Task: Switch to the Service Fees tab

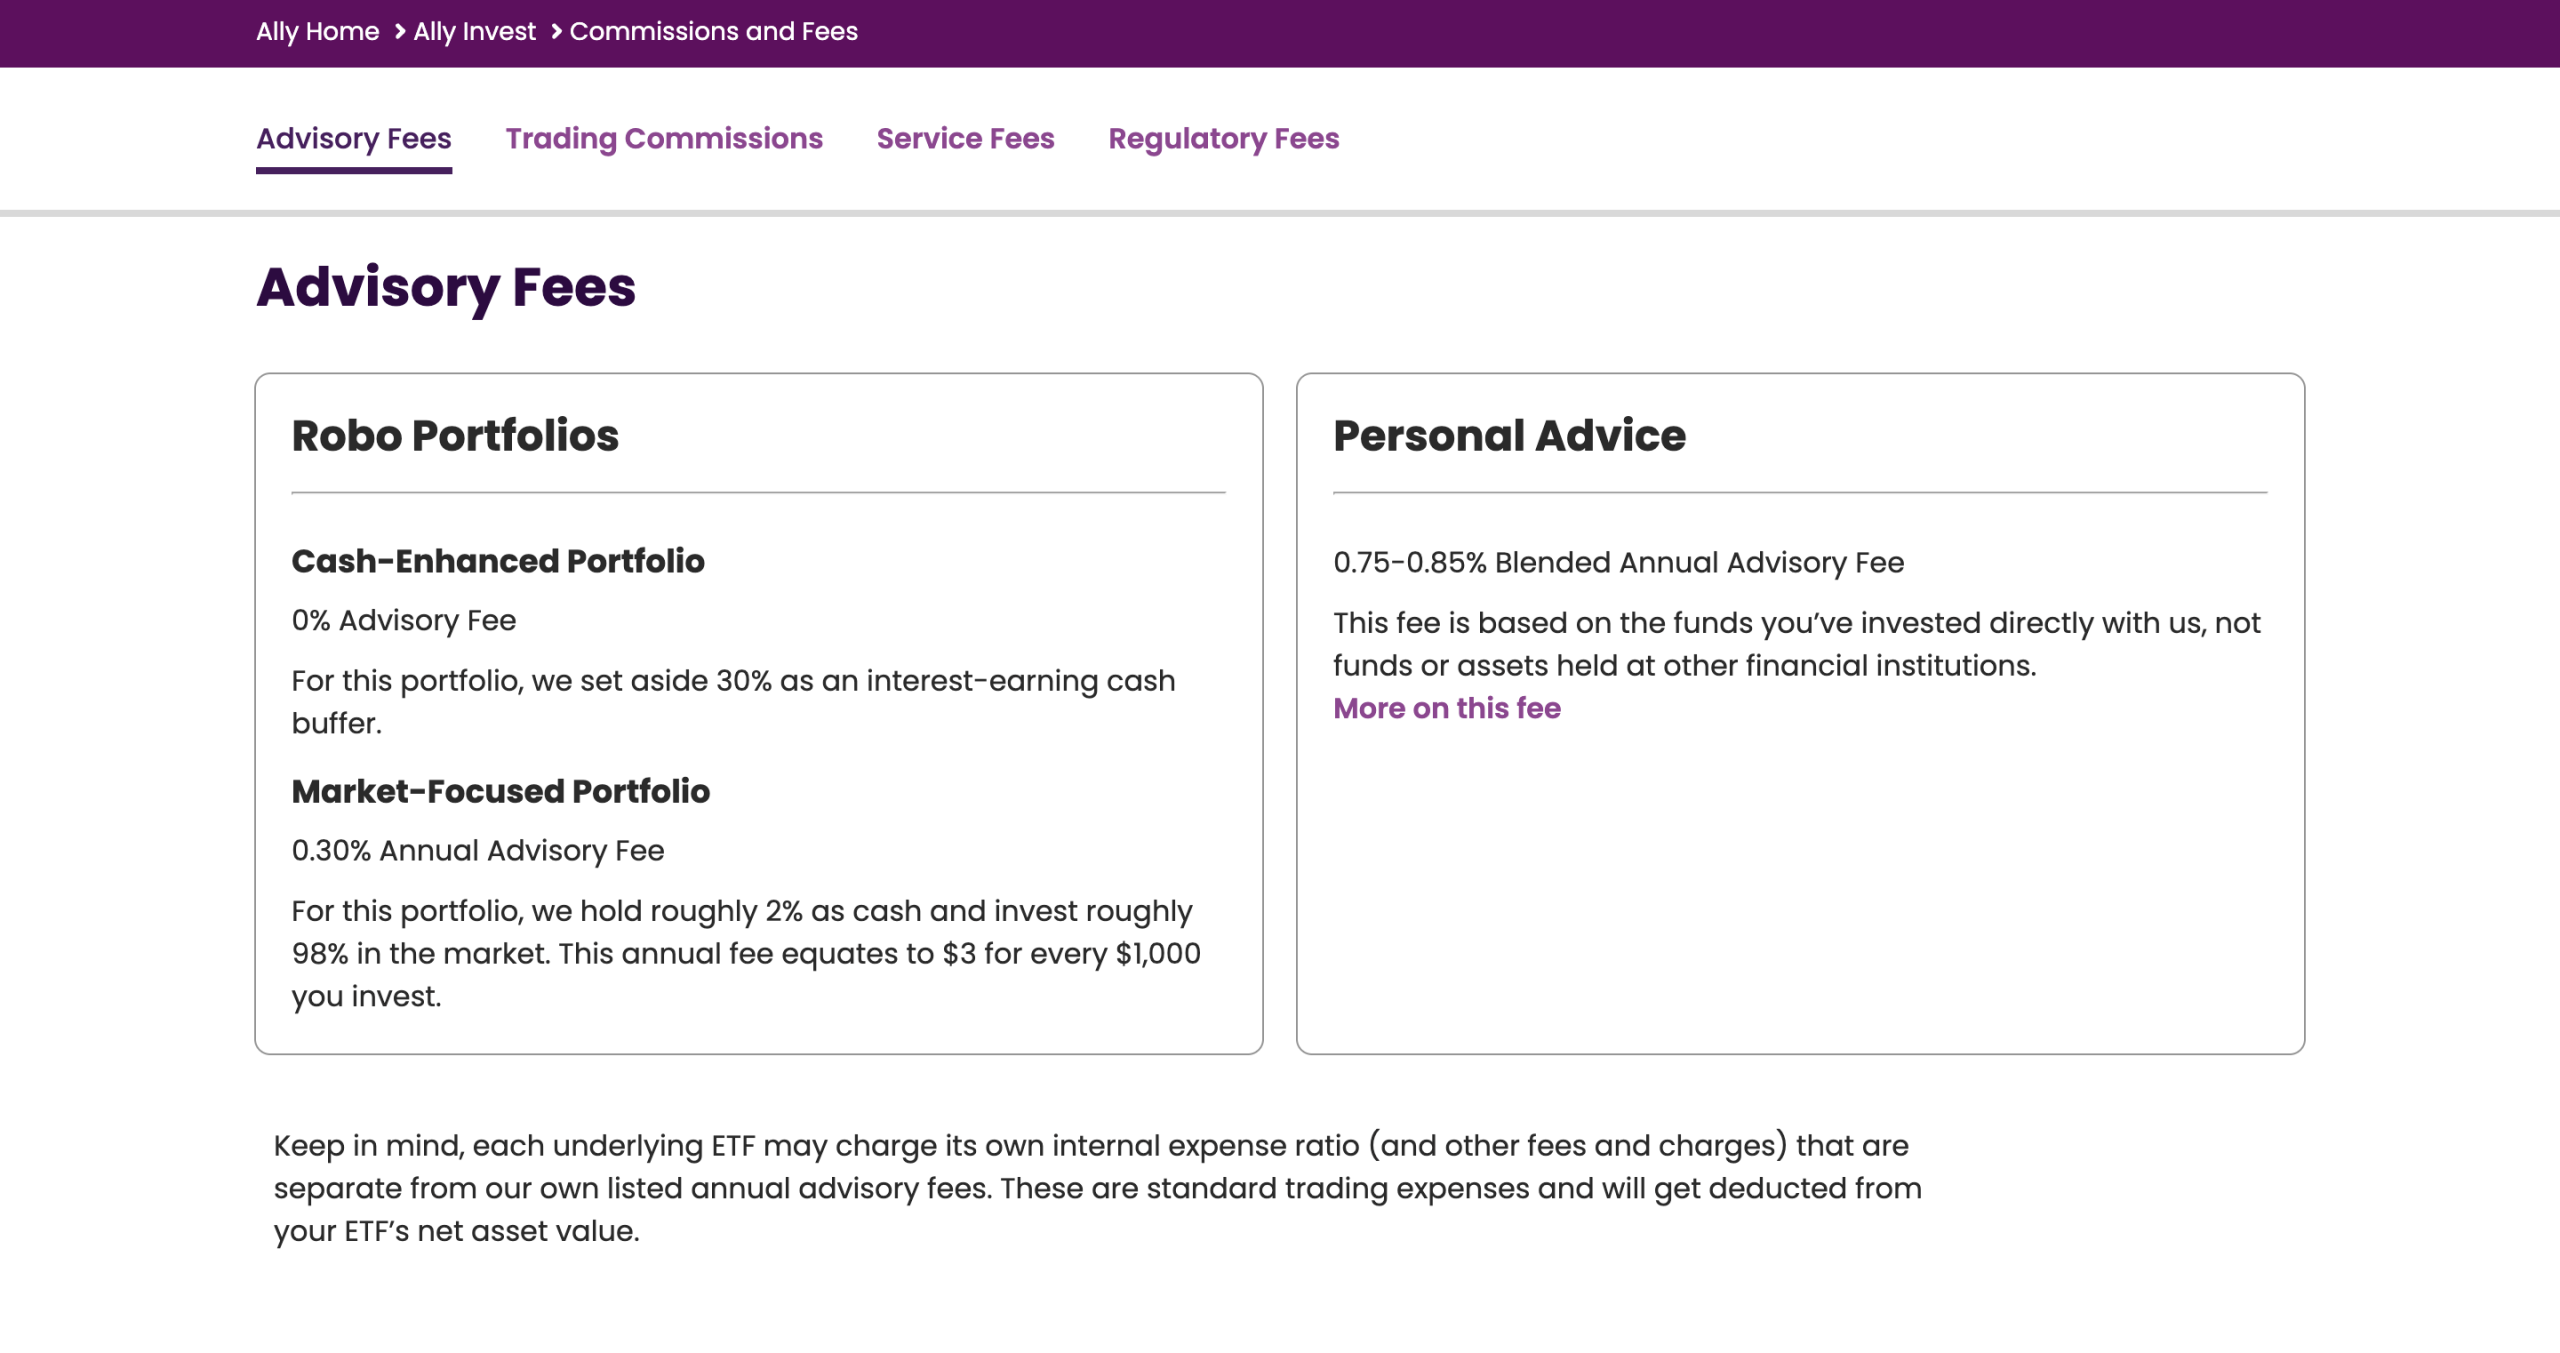Action: point(966,138)
